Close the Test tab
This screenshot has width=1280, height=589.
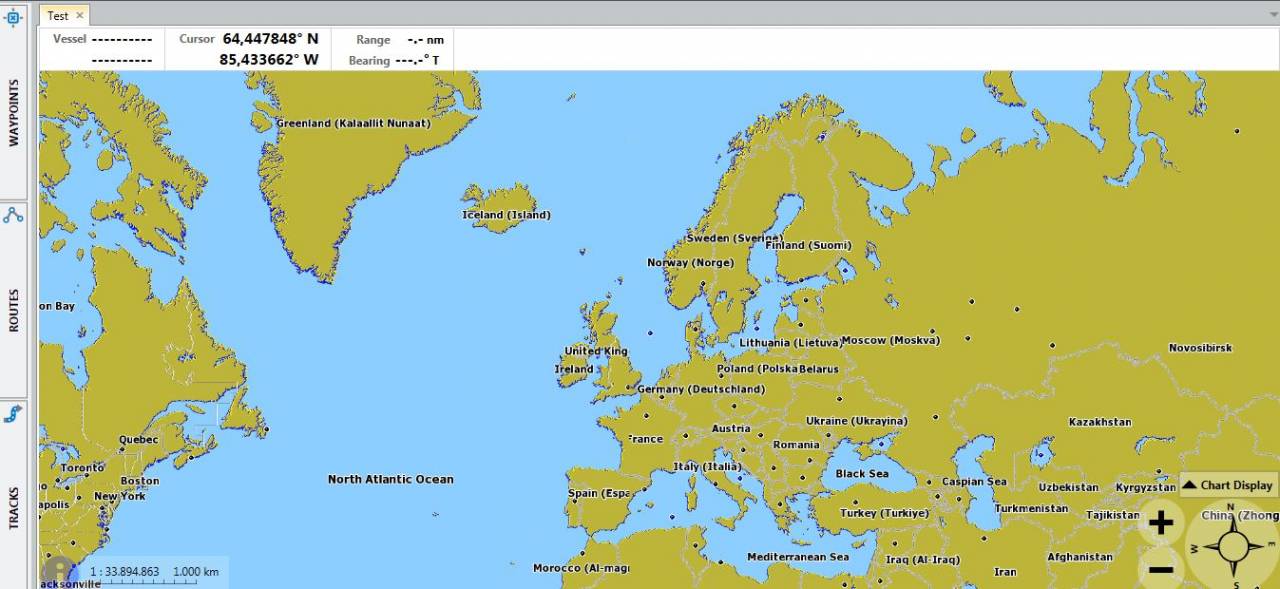[x=80, y=15]
